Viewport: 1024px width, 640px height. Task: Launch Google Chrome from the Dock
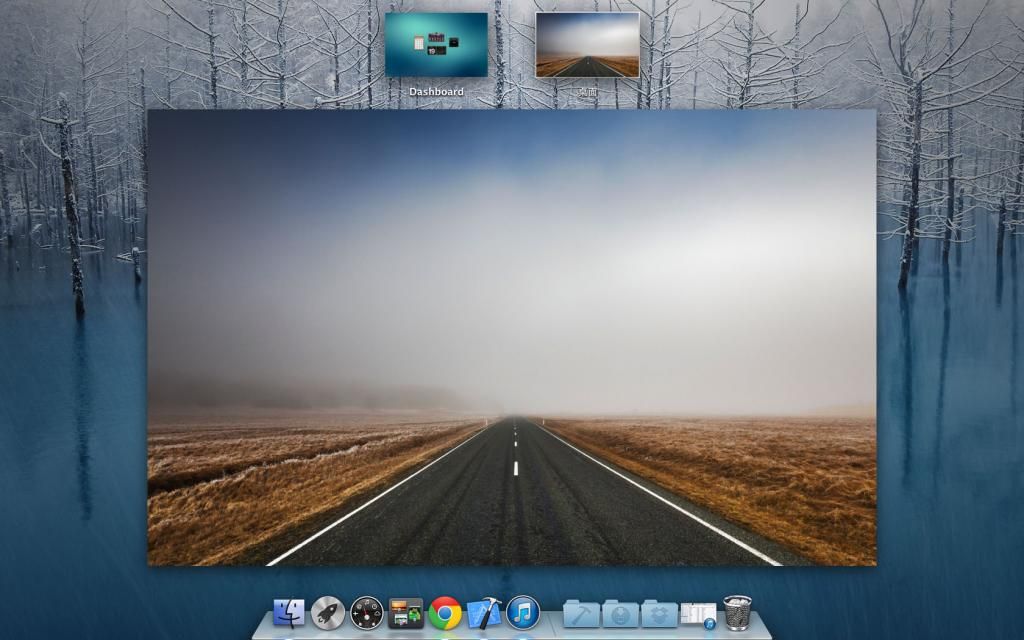[x=445, y=612]
